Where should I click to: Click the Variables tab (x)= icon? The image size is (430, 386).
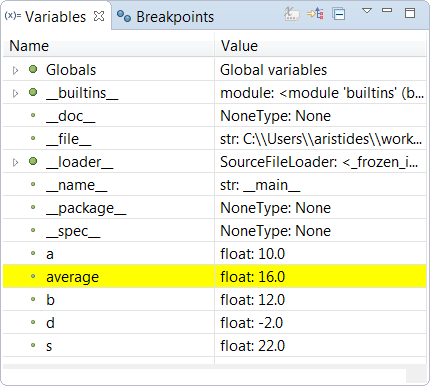13,16
